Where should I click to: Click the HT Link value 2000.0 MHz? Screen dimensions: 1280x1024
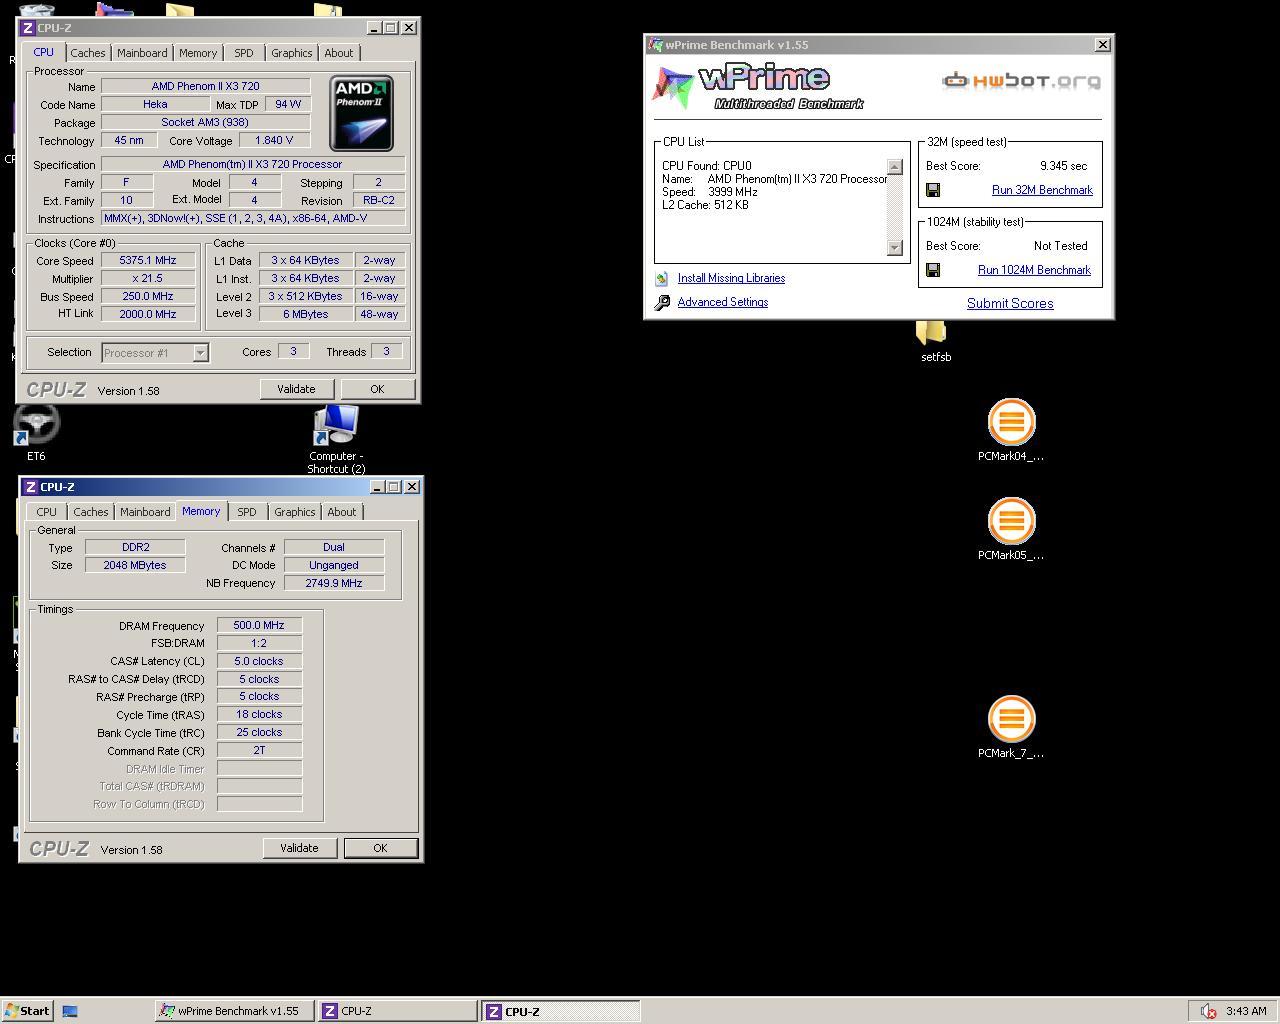tap(148, 314)
